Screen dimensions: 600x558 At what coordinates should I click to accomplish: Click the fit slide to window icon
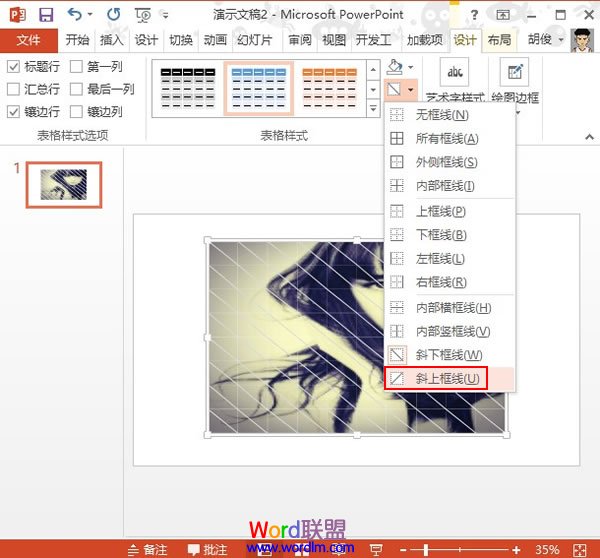tap(580, 550)
